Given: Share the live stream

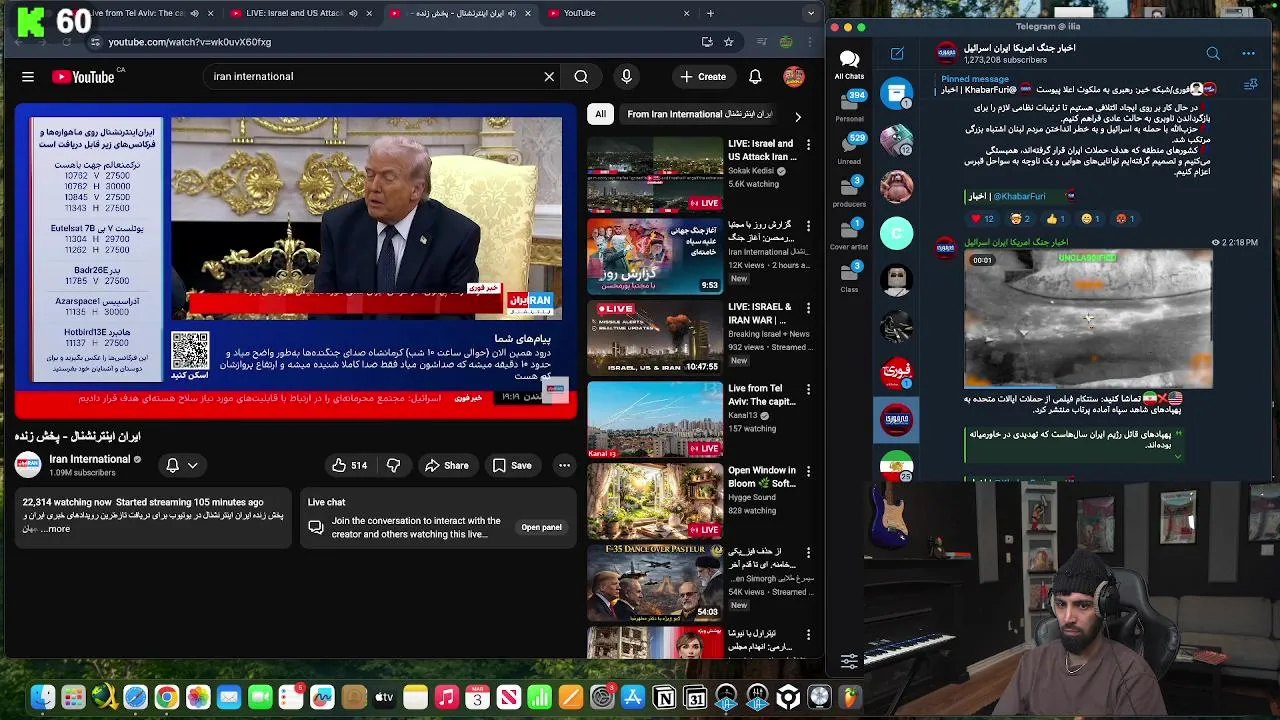Looking at the screenshot, I should tap(446, 465).
